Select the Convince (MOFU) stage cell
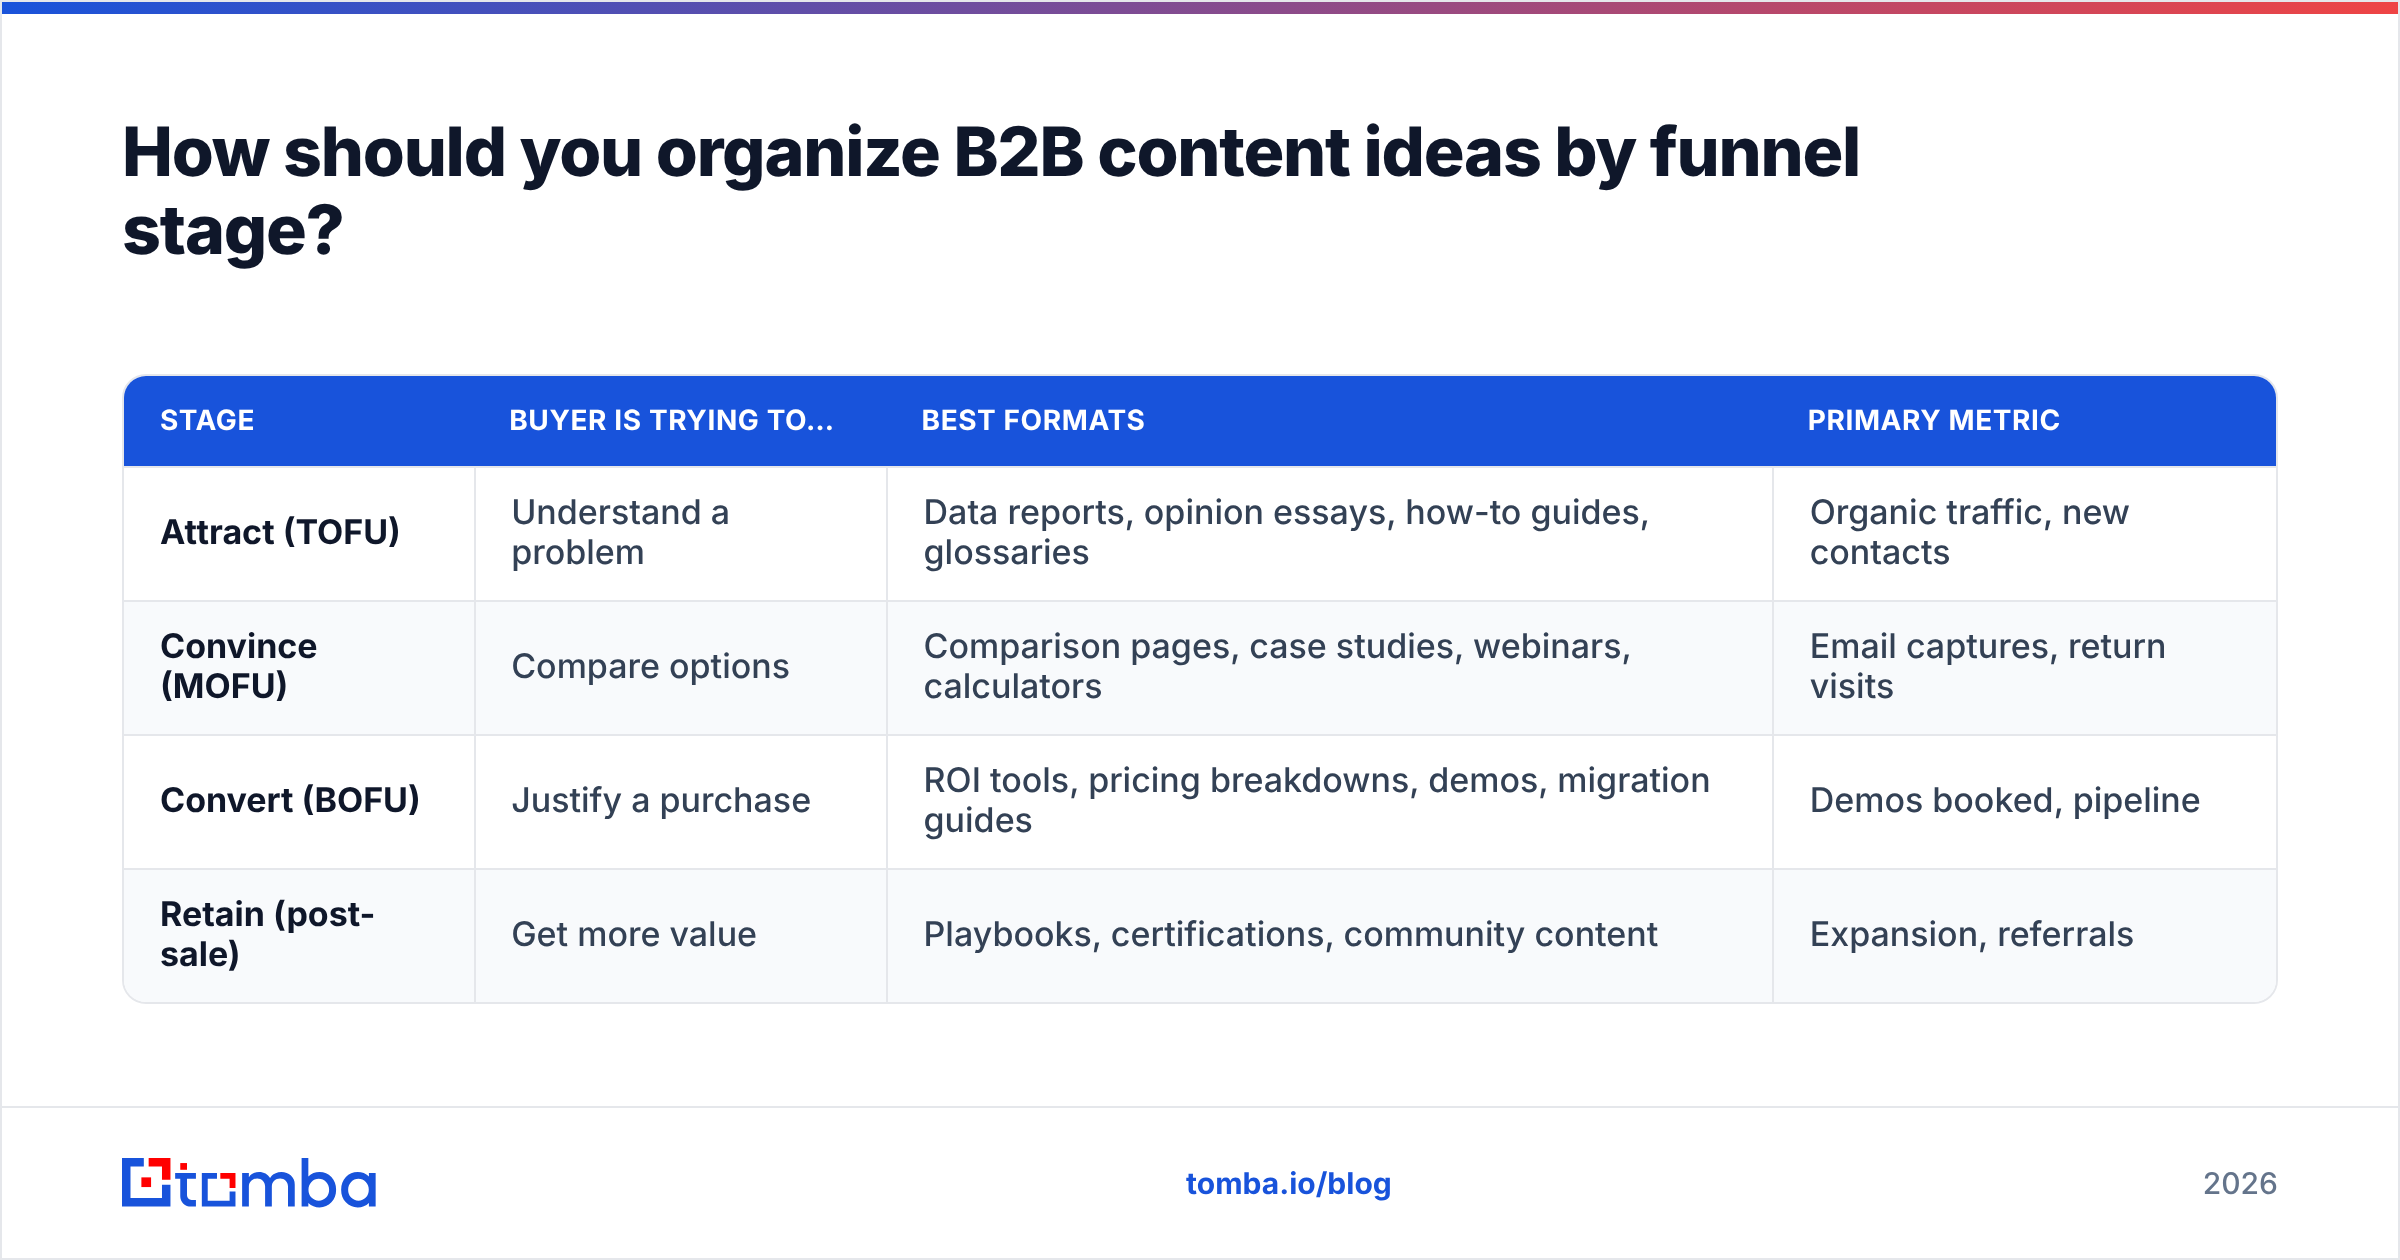 299,667
